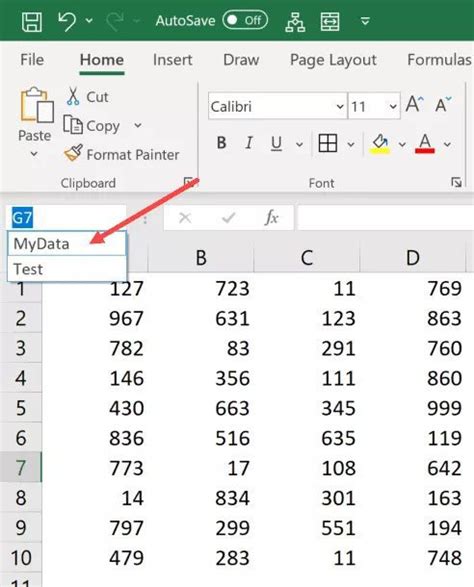Expand the Underline style arrow
This screenshot has width=474, height=587.
299,144
